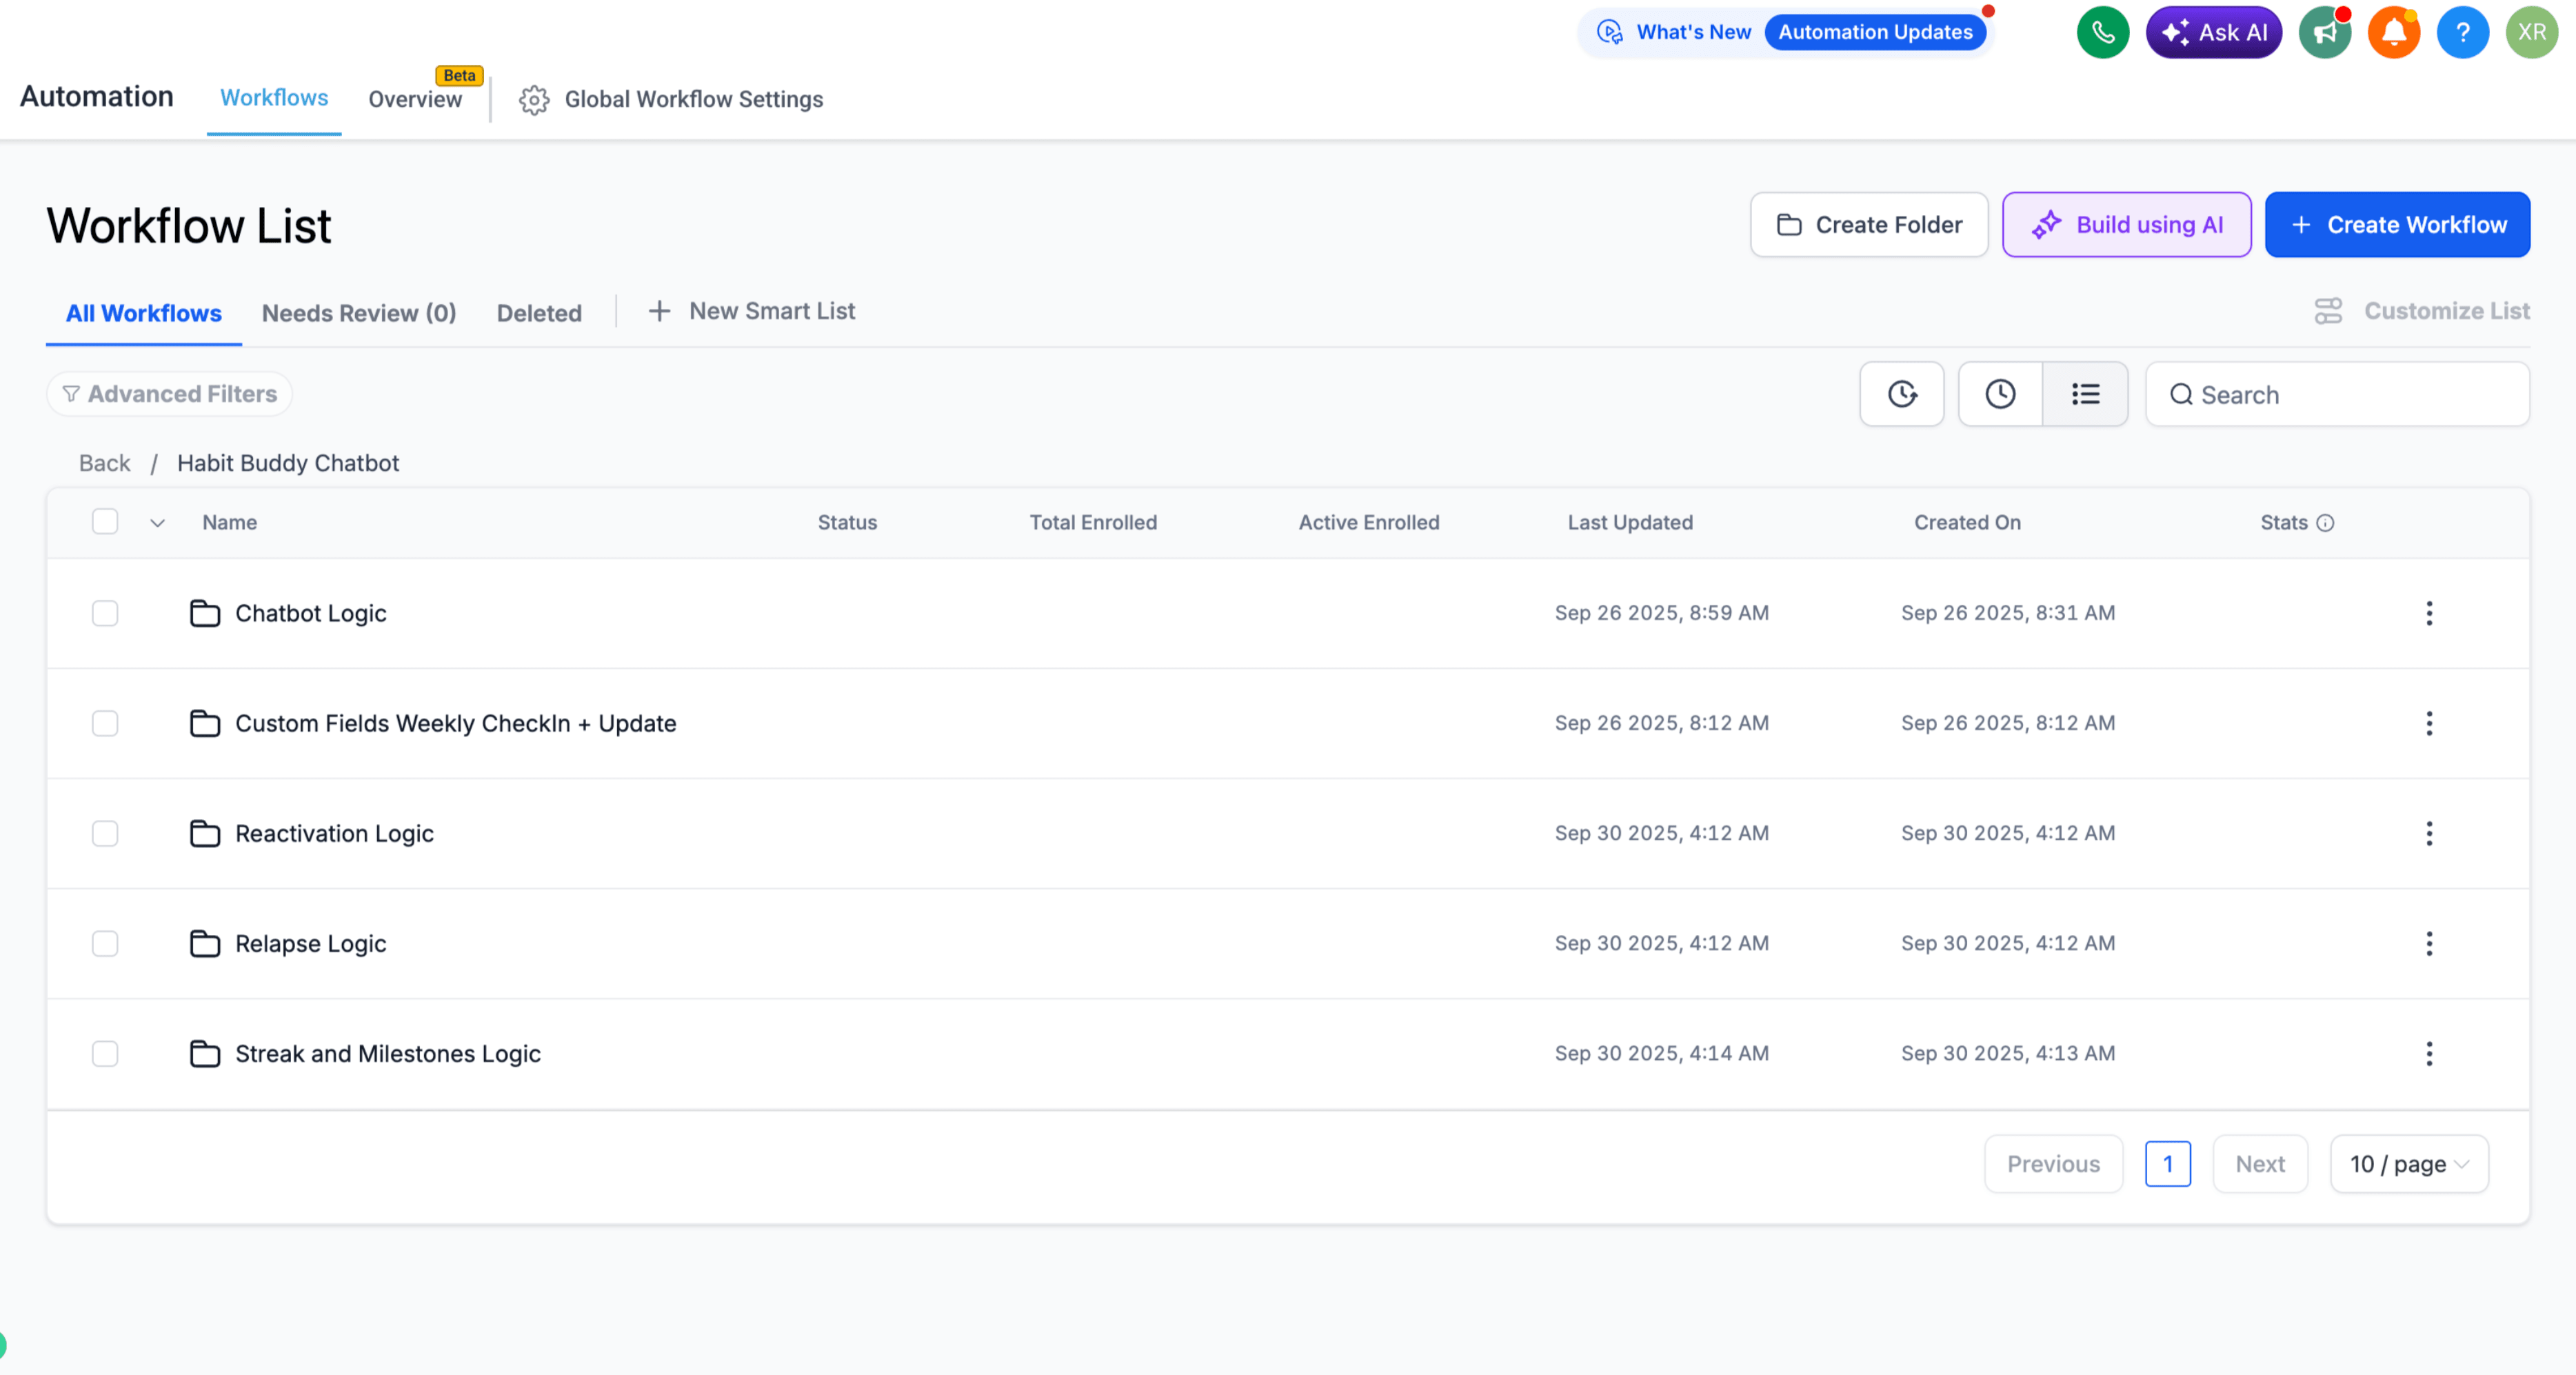Switch to the Overview Beta tab
Image resolution: width=2576 pixels, height=1375 pixels.
coord(415,99)
